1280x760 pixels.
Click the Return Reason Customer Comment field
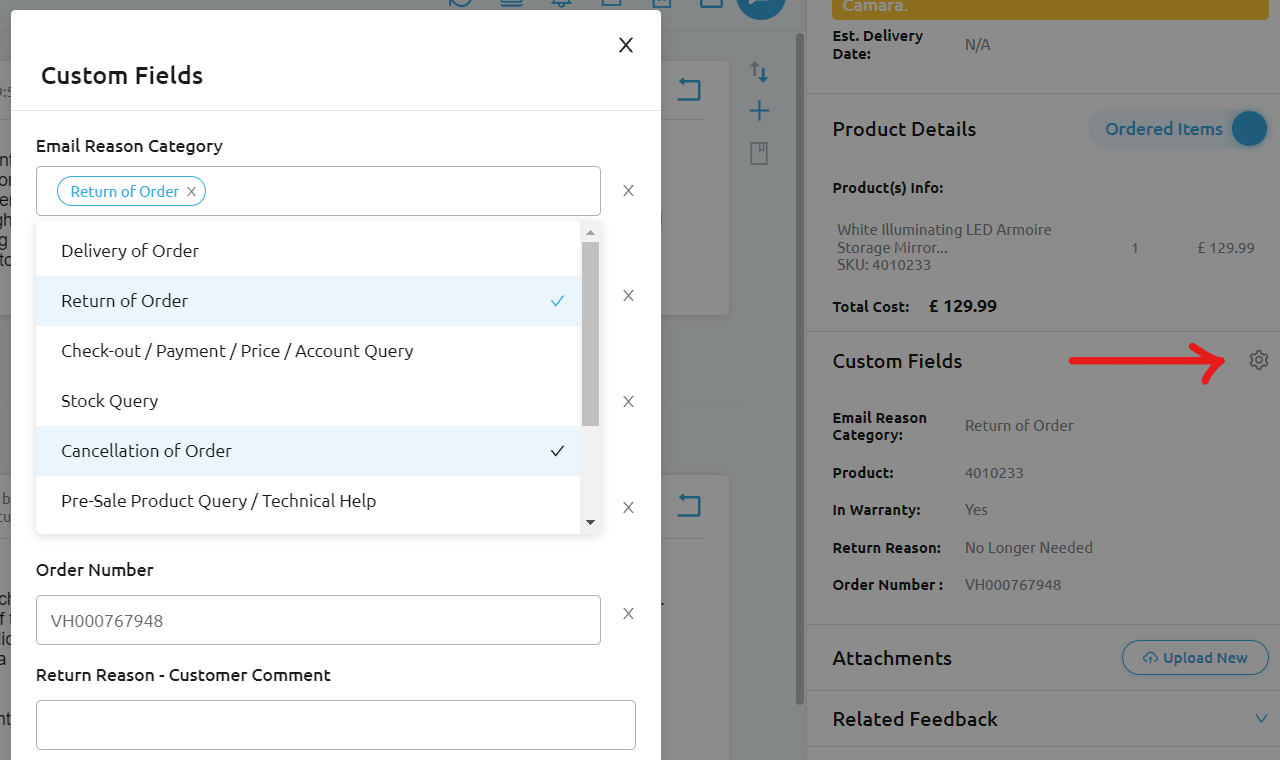(335, 725)
